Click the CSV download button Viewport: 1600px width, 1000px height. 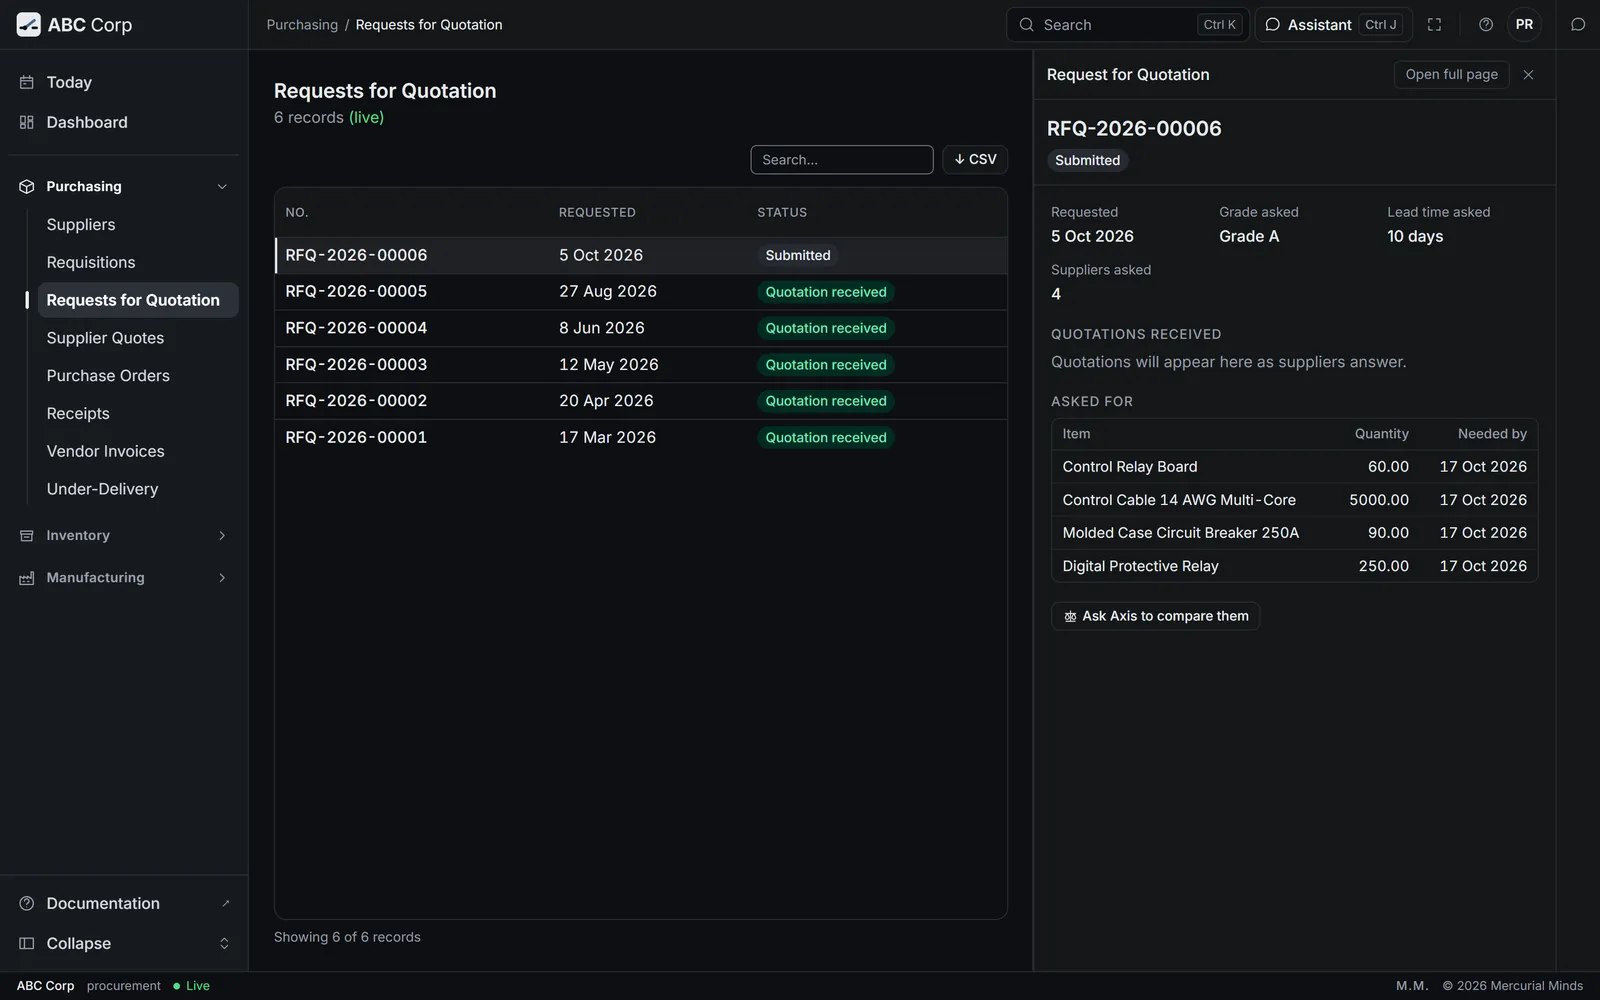pos(975,160)
